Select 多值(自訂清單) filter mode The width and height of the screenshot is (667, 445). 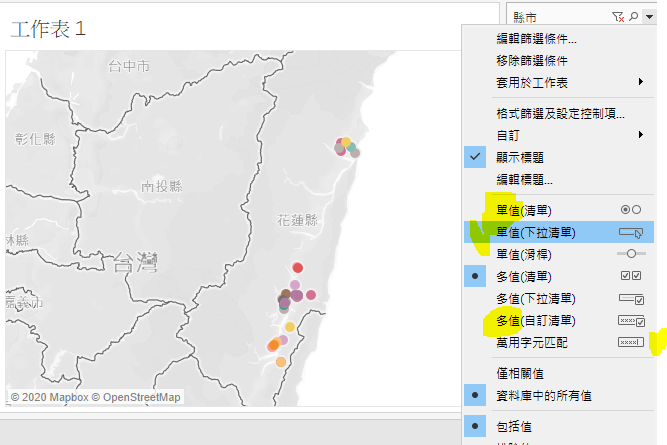pos(559,321)
